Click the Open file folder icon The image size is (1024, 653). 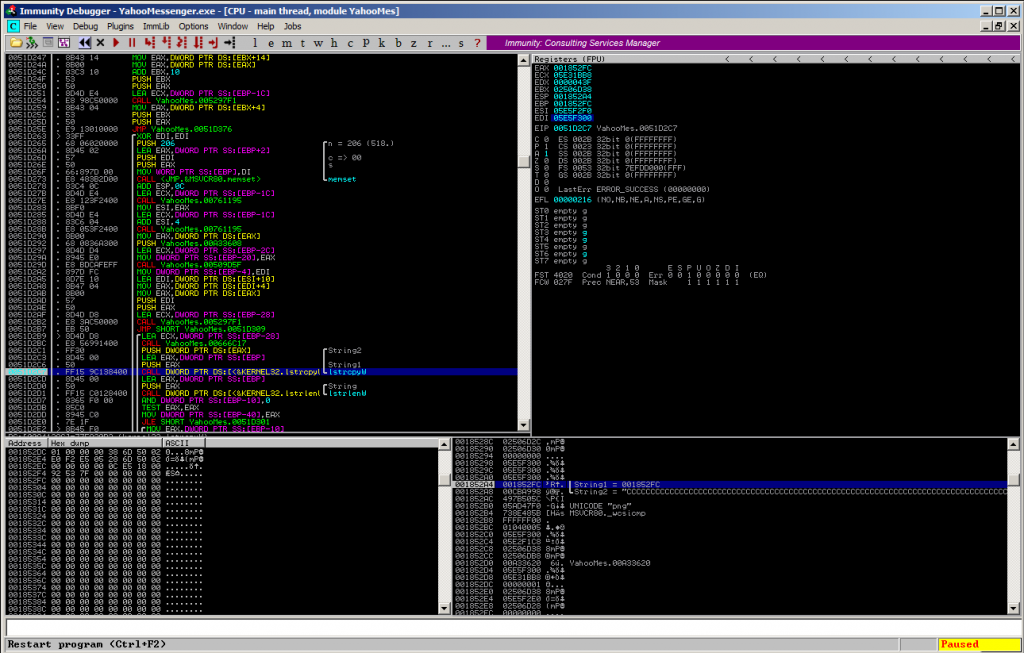click(15, 43)
